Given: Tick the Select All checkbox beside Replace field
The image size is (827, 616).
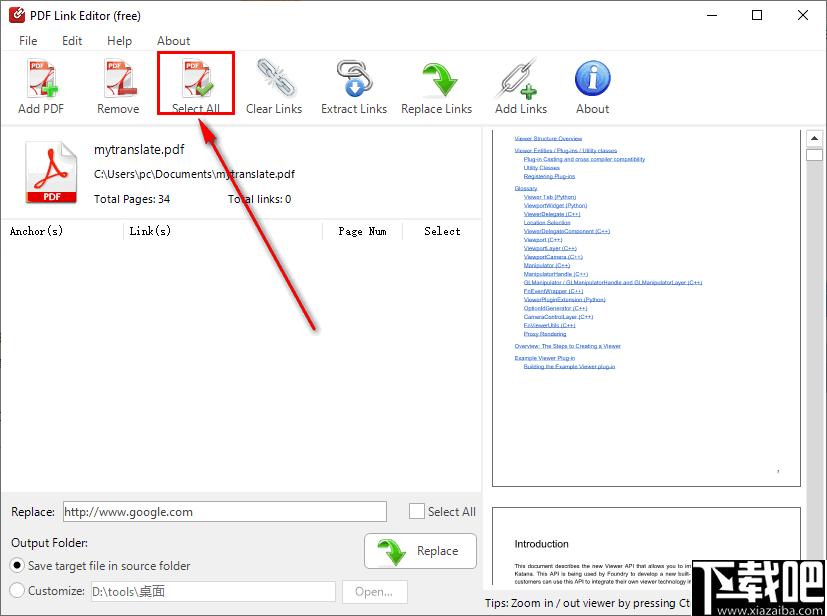Looking at the screenshot, I should 417,511.
